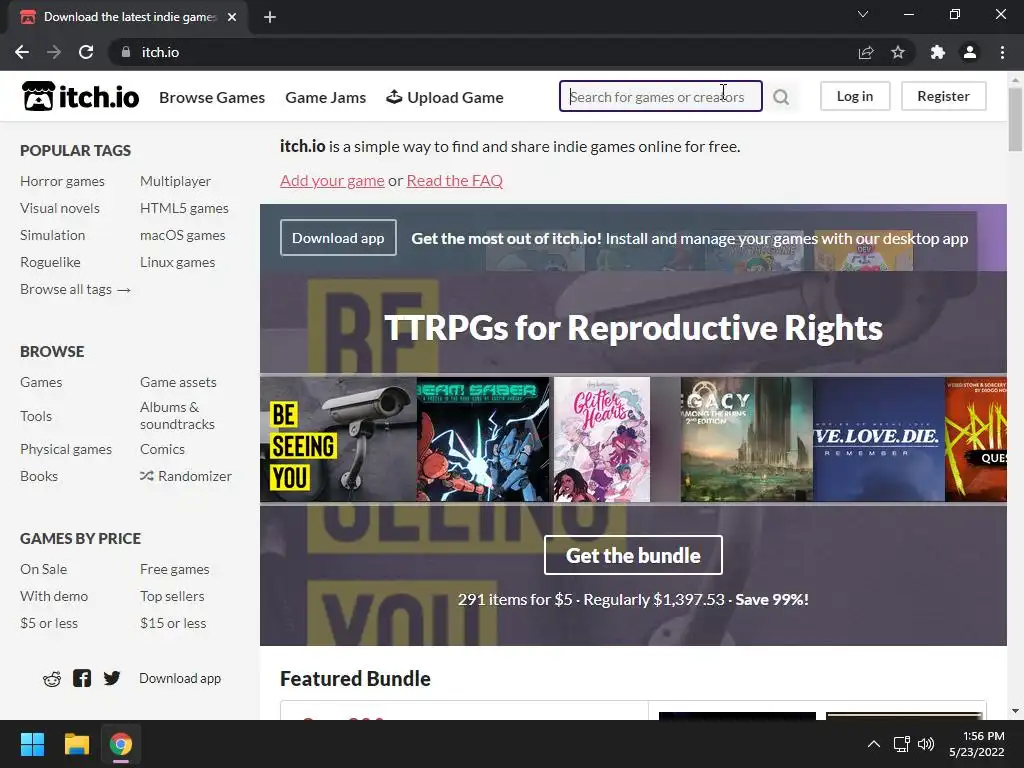Open Read the FAQ link

pos(455,180)
